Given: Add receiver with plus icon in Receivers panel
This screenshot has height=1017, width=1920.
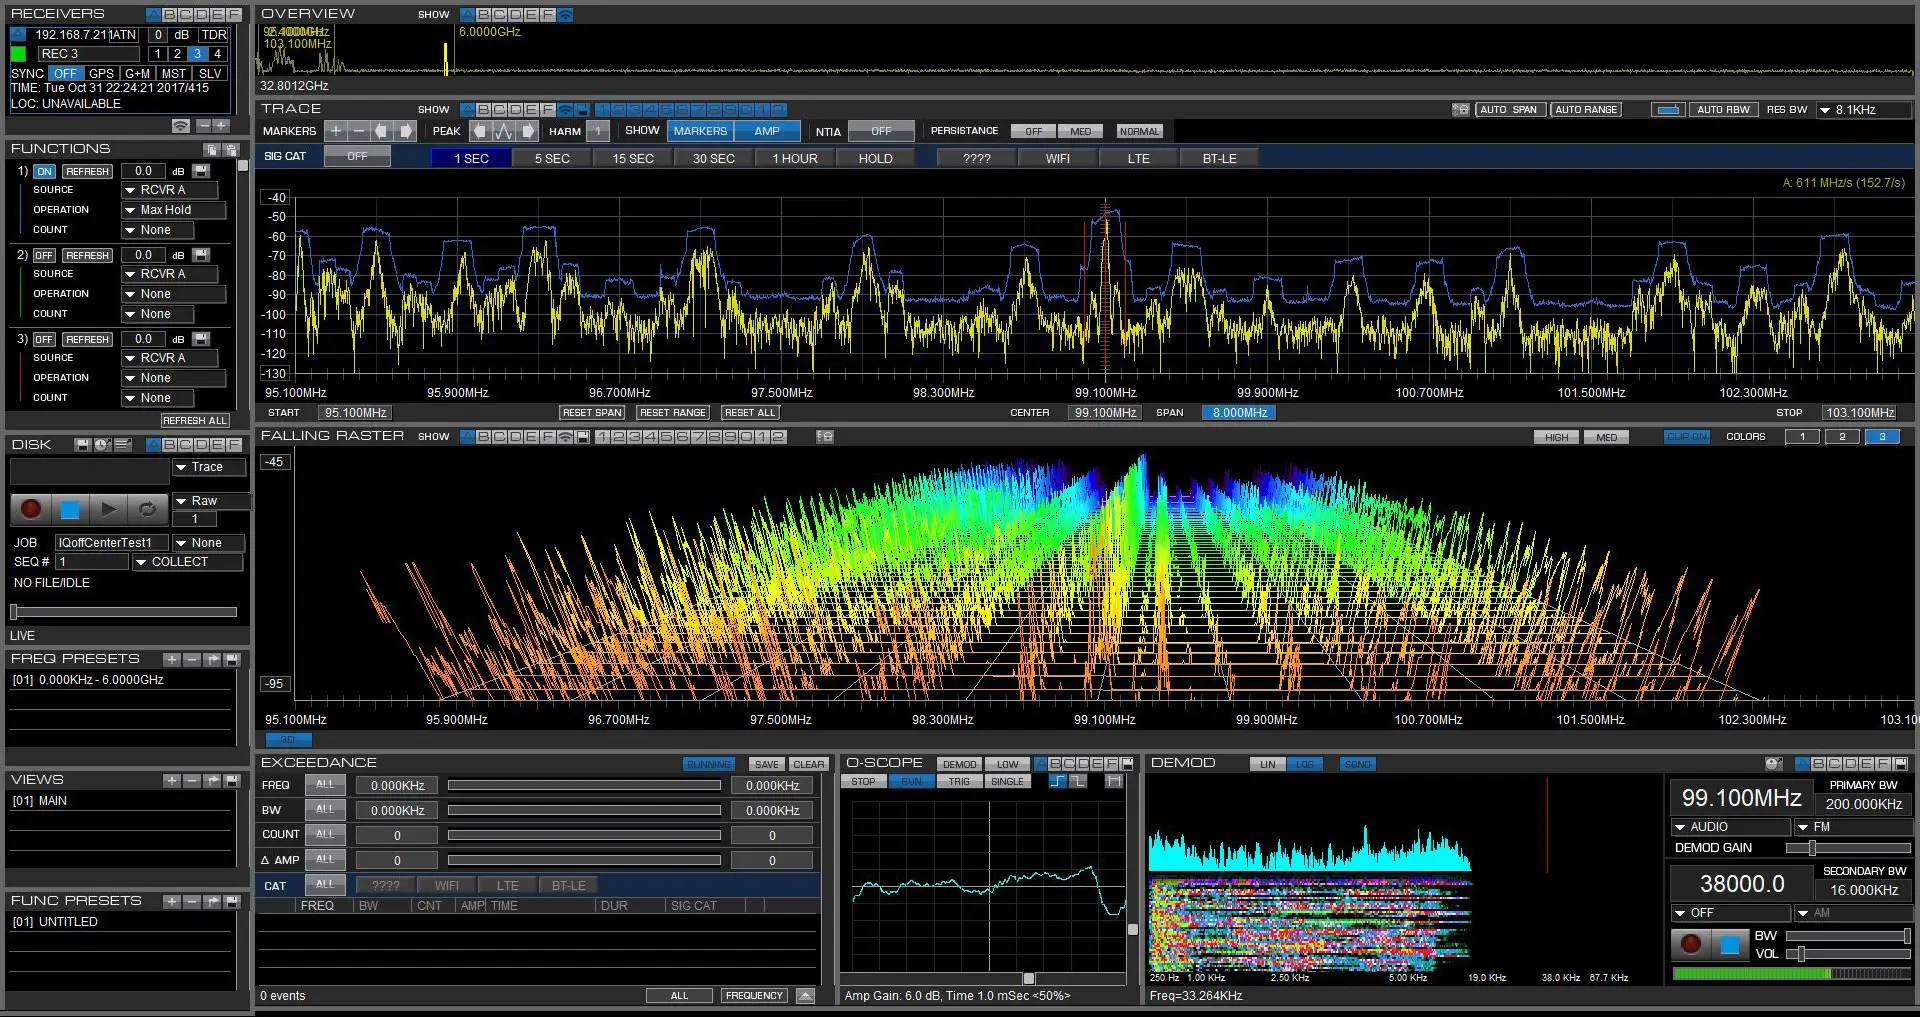Looking at the screenshot, I should click(221, 126).
